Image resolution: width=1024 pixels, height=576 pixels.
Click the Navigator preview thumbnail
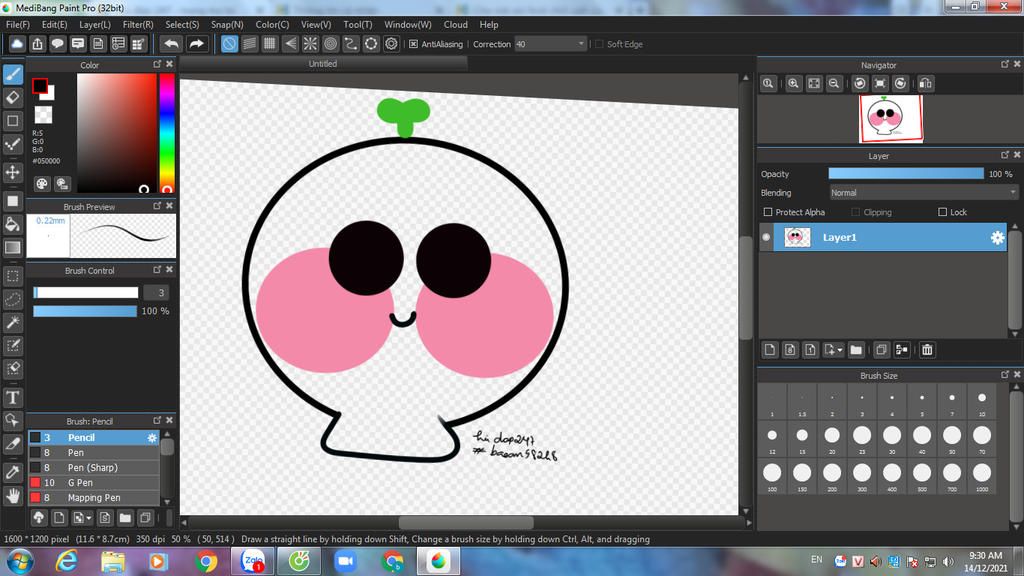[891, 118]
